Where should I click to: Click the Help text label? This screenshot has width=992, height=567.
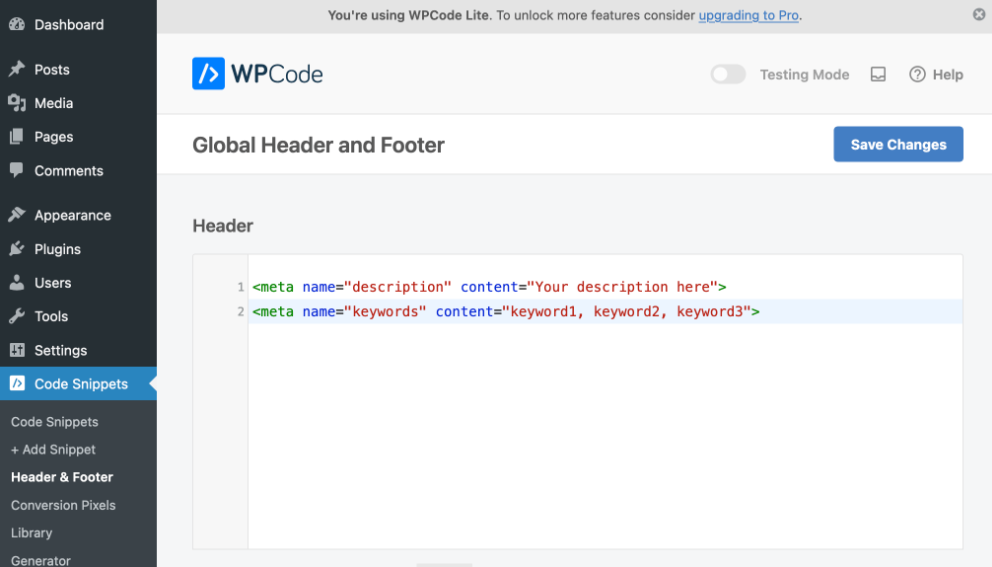pyautogui.click(x=948, y=74)
